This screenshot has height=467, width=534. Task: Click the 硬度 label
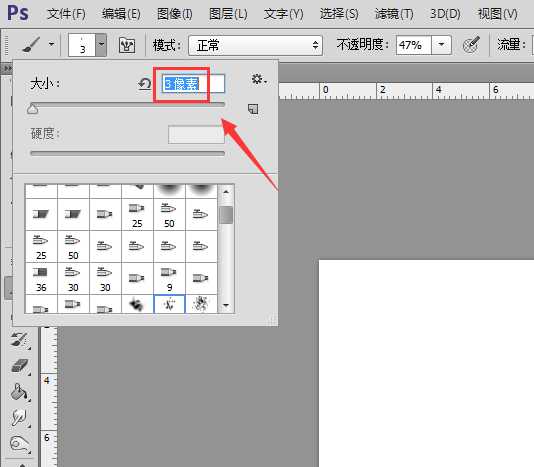(45, 134)
